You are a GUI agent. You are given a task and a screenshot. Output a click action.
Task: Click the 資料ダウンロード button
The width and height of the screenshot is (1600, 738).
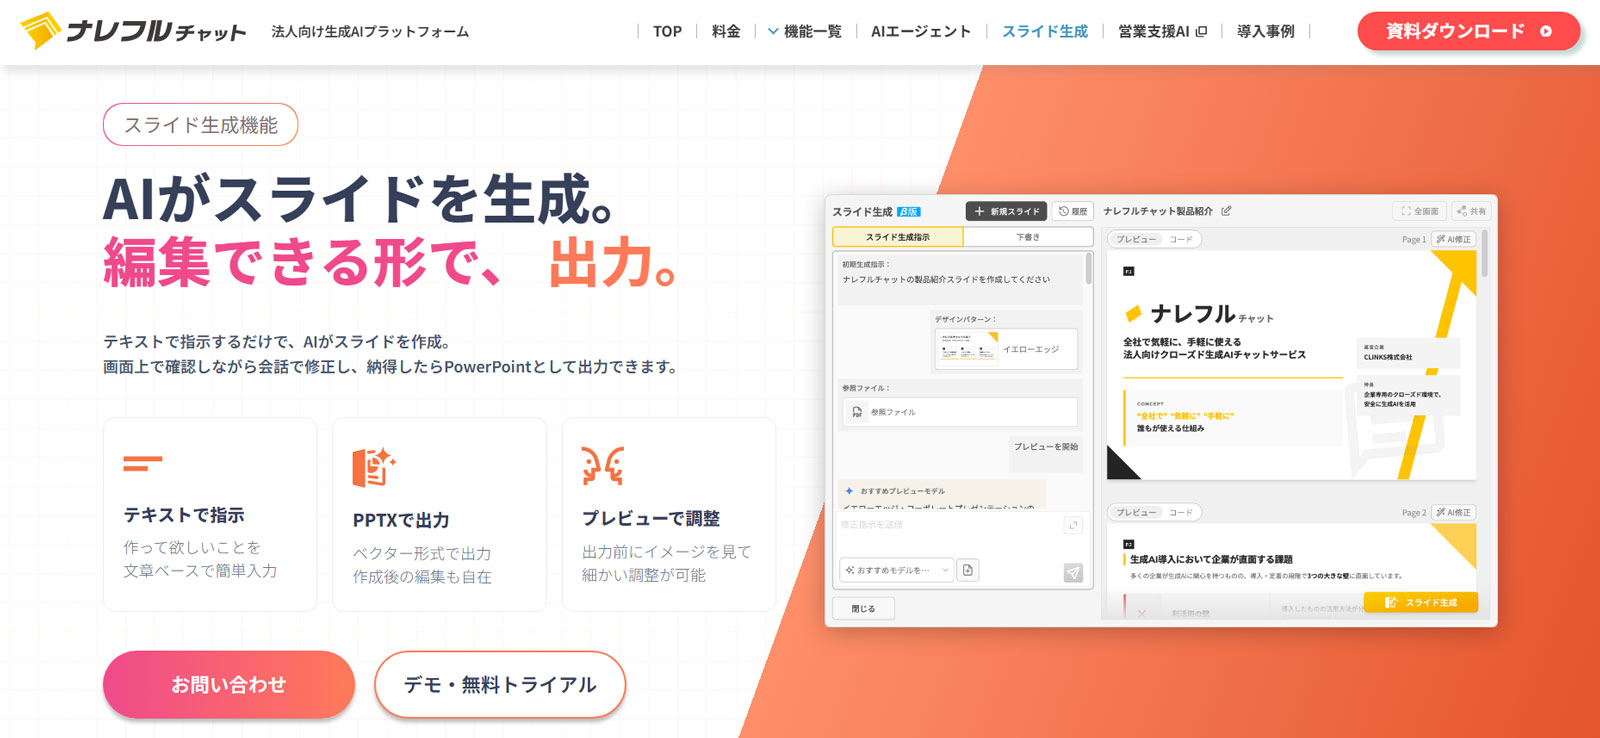[1468, 31]
